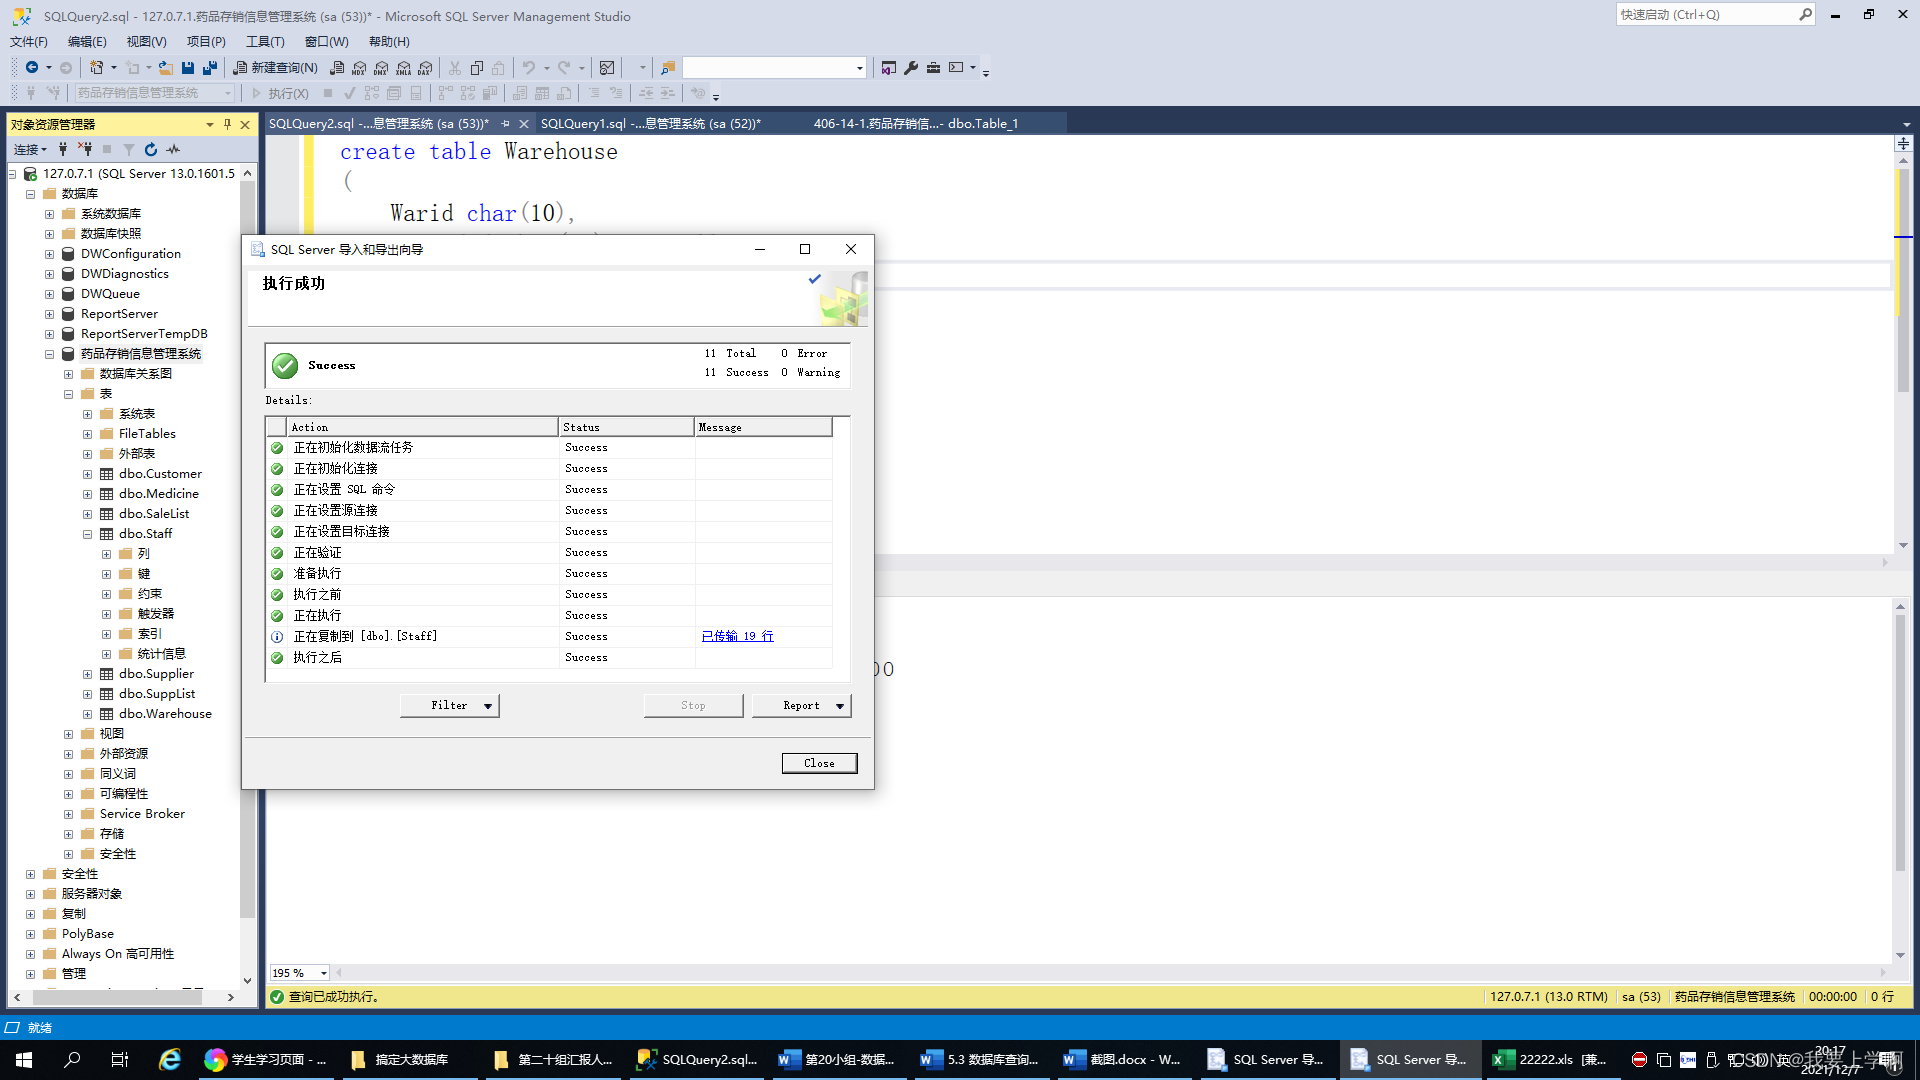Image resolution: width=1920 pixels, height=1080 pixels.
Task: Open Windows search from taskbar
Action: pos(72,1060)
